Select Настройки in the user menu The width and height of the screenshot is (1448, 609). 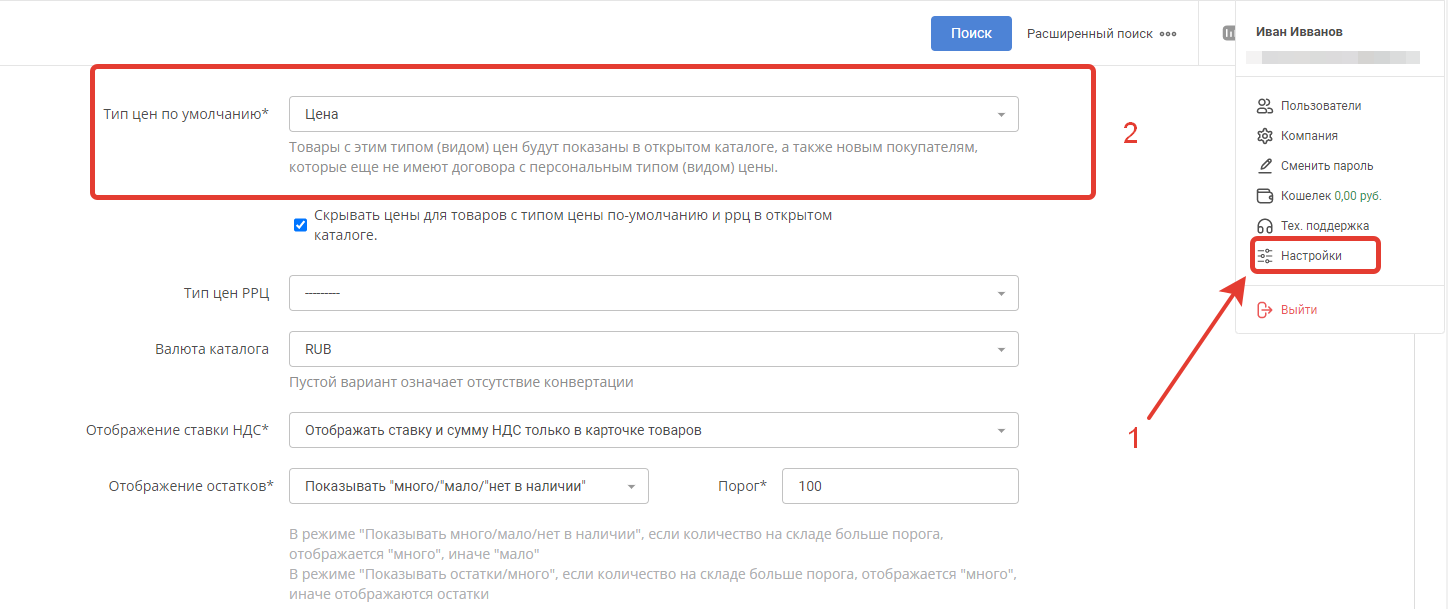pyautogui.click(x=1311, y=256)
